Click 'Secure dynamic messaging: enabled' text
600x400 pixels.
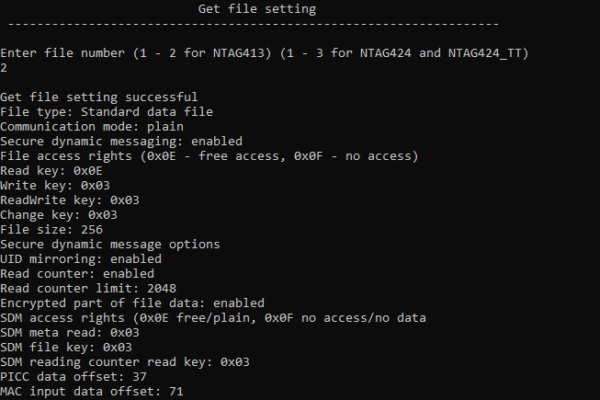tap(121, 141)
